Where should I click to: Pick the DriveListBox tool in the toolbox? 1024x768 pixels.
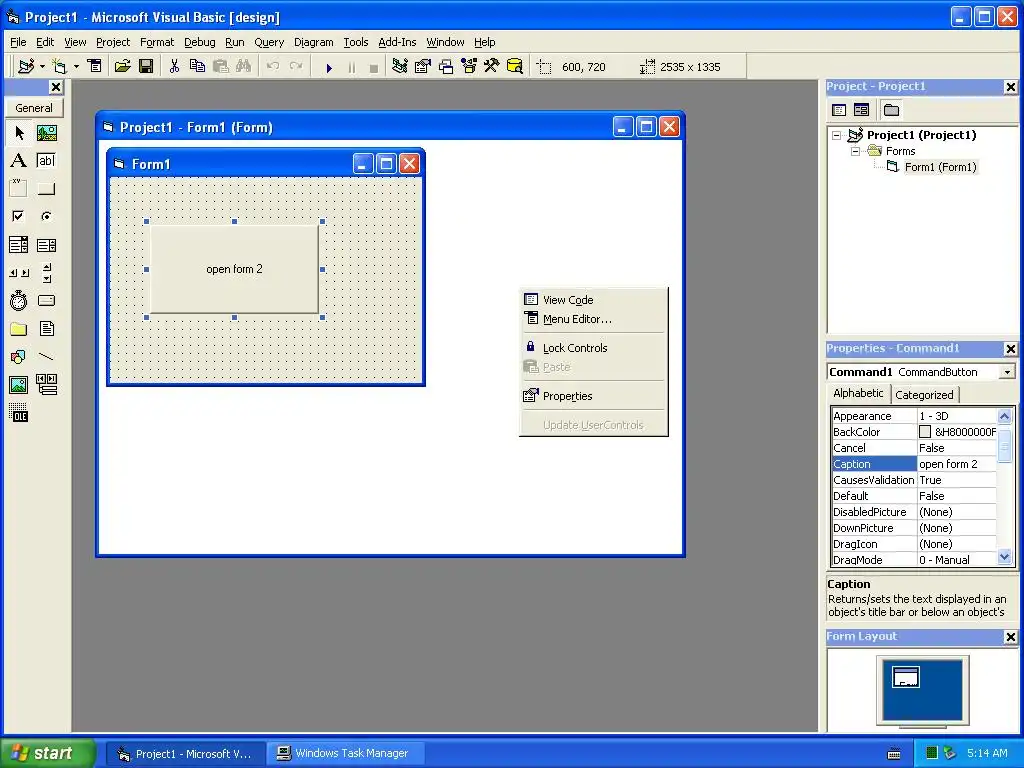click(46, 300)
